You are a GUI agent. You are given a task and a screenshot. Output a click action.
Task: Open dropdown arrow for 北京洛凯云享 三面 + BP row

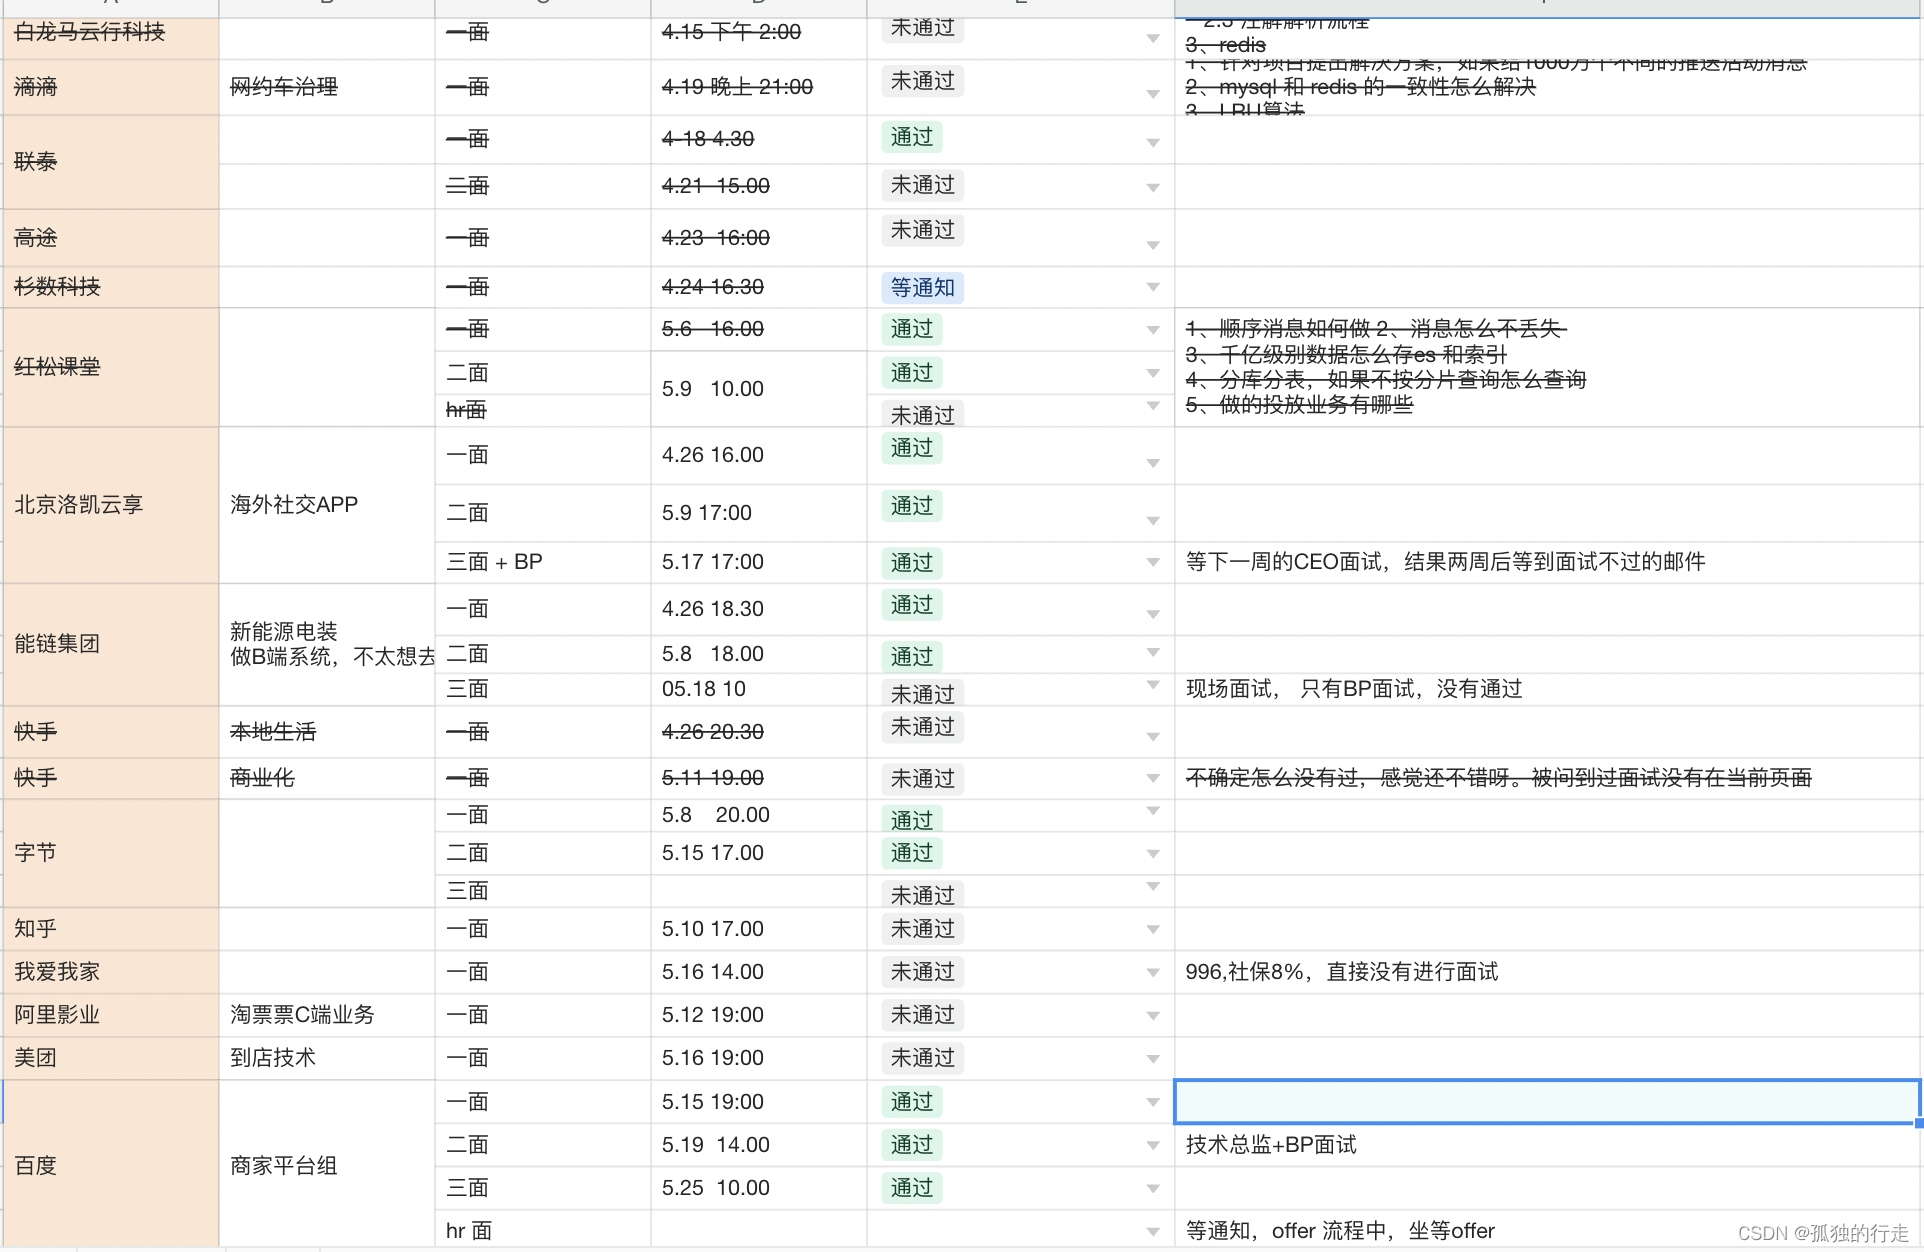(x=1153, y=563)
